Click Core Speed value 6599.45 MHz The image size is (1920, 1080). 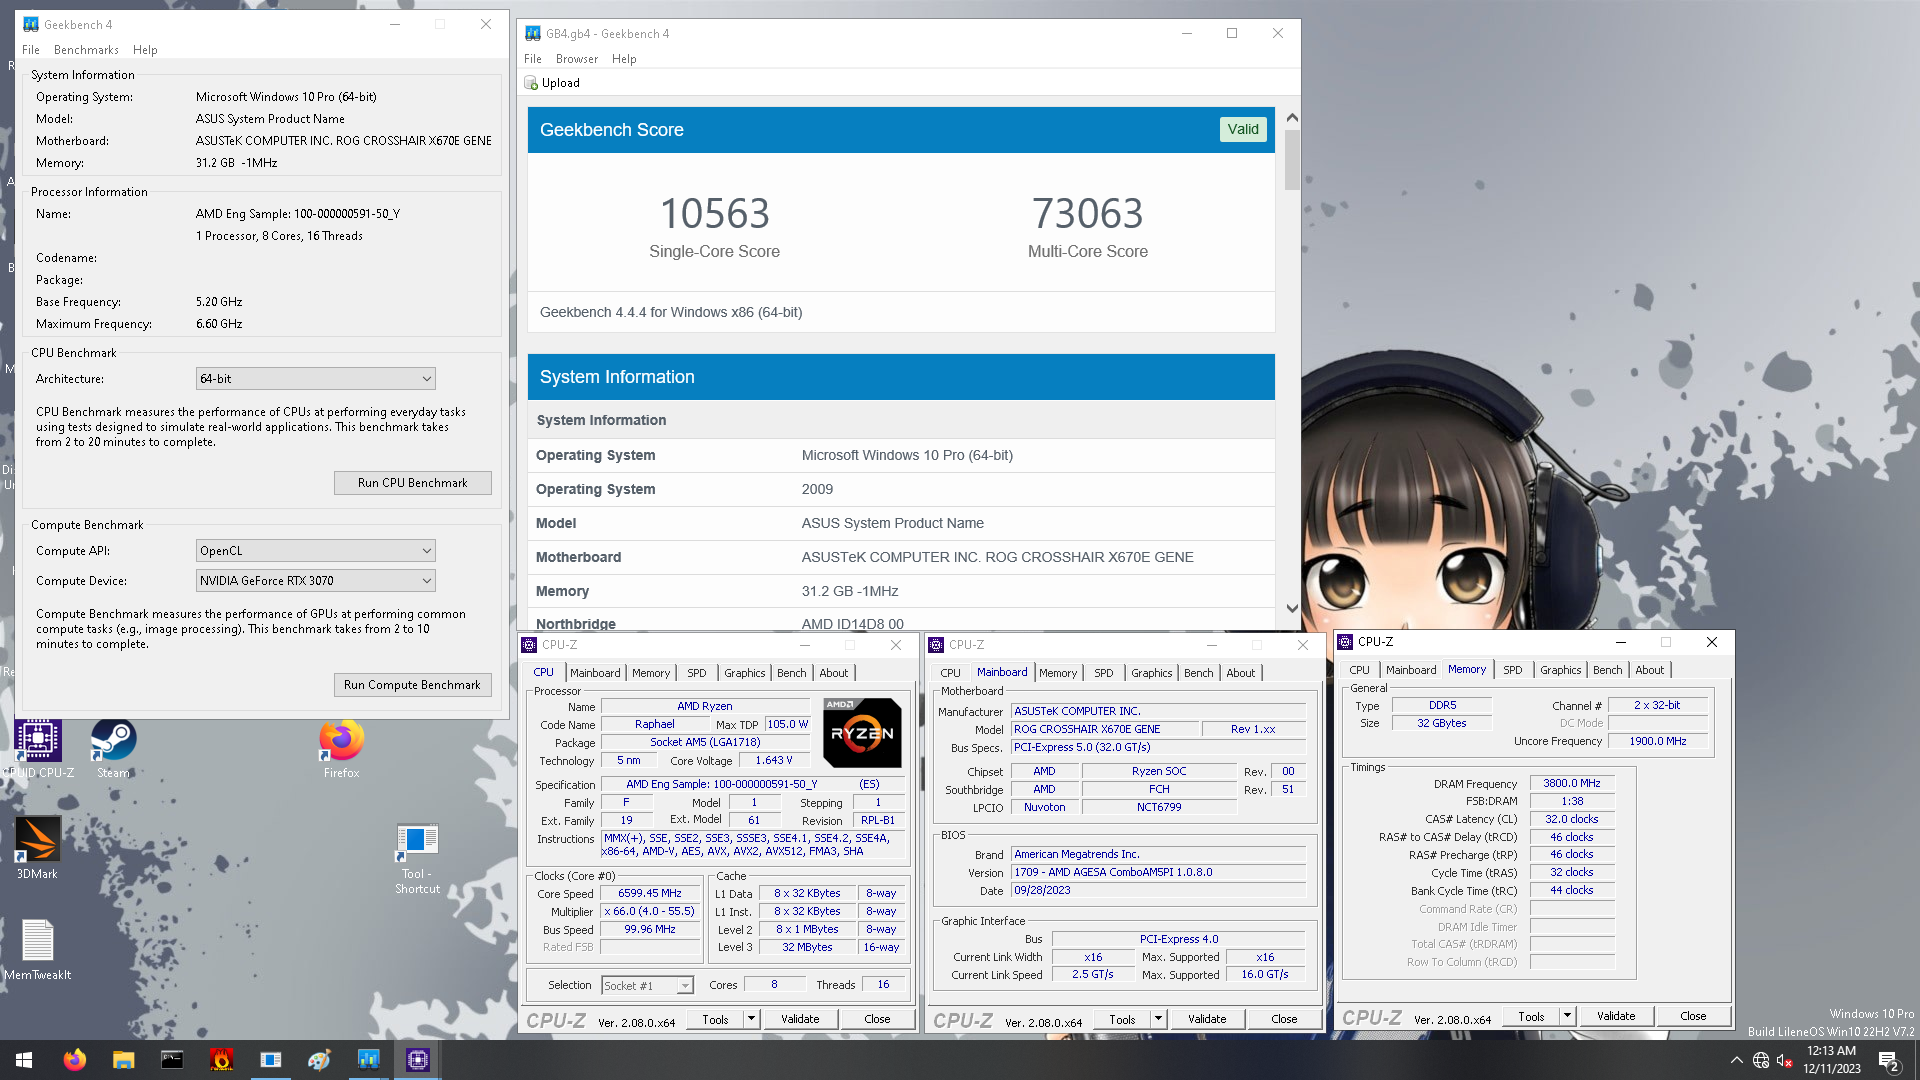coord(650,894)
